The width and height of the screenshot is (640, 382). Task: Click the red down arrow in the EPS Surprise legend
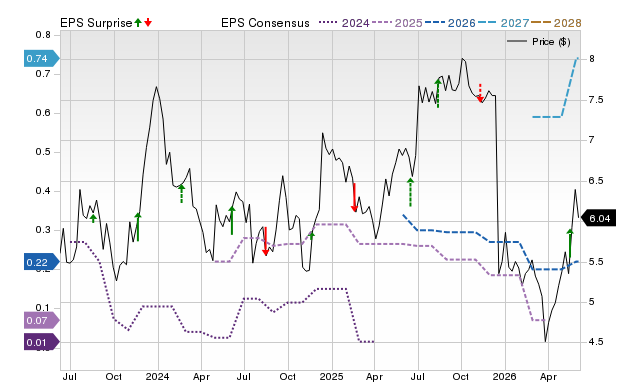[x=148, y=22]
